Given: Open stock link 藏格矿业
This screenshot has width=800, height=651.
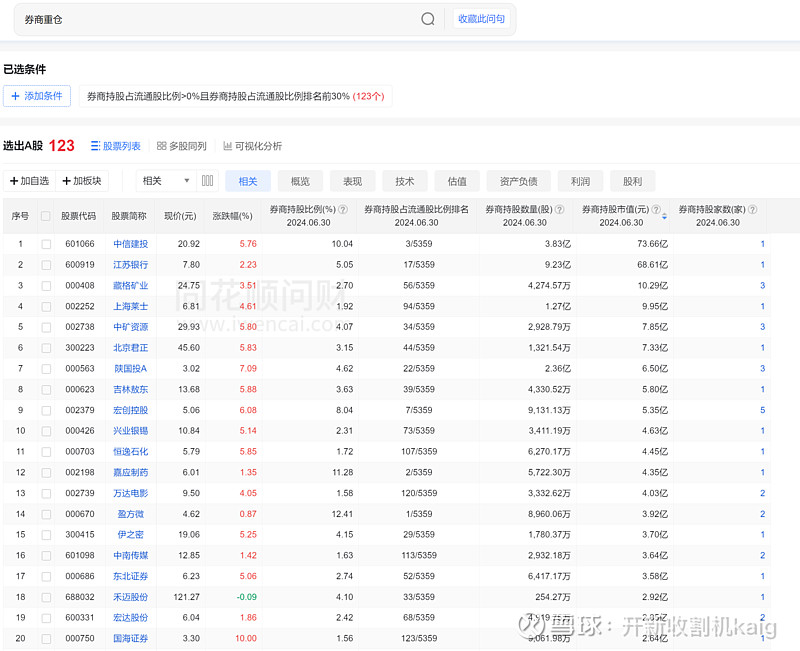Looking at the screenshot, I should pos(131,286).
